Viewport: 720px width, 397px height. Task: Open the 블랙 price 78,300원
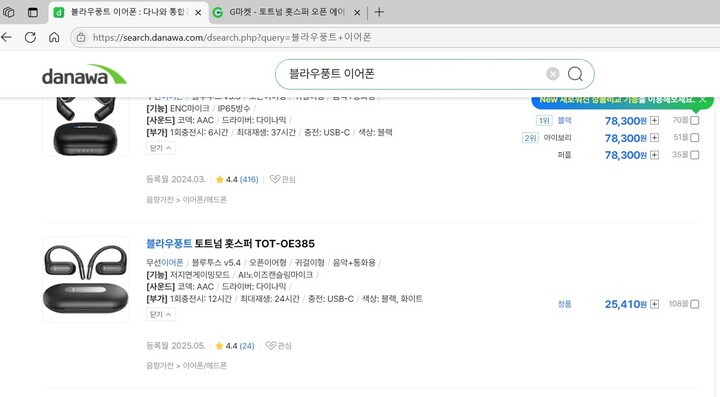[625, 121]
